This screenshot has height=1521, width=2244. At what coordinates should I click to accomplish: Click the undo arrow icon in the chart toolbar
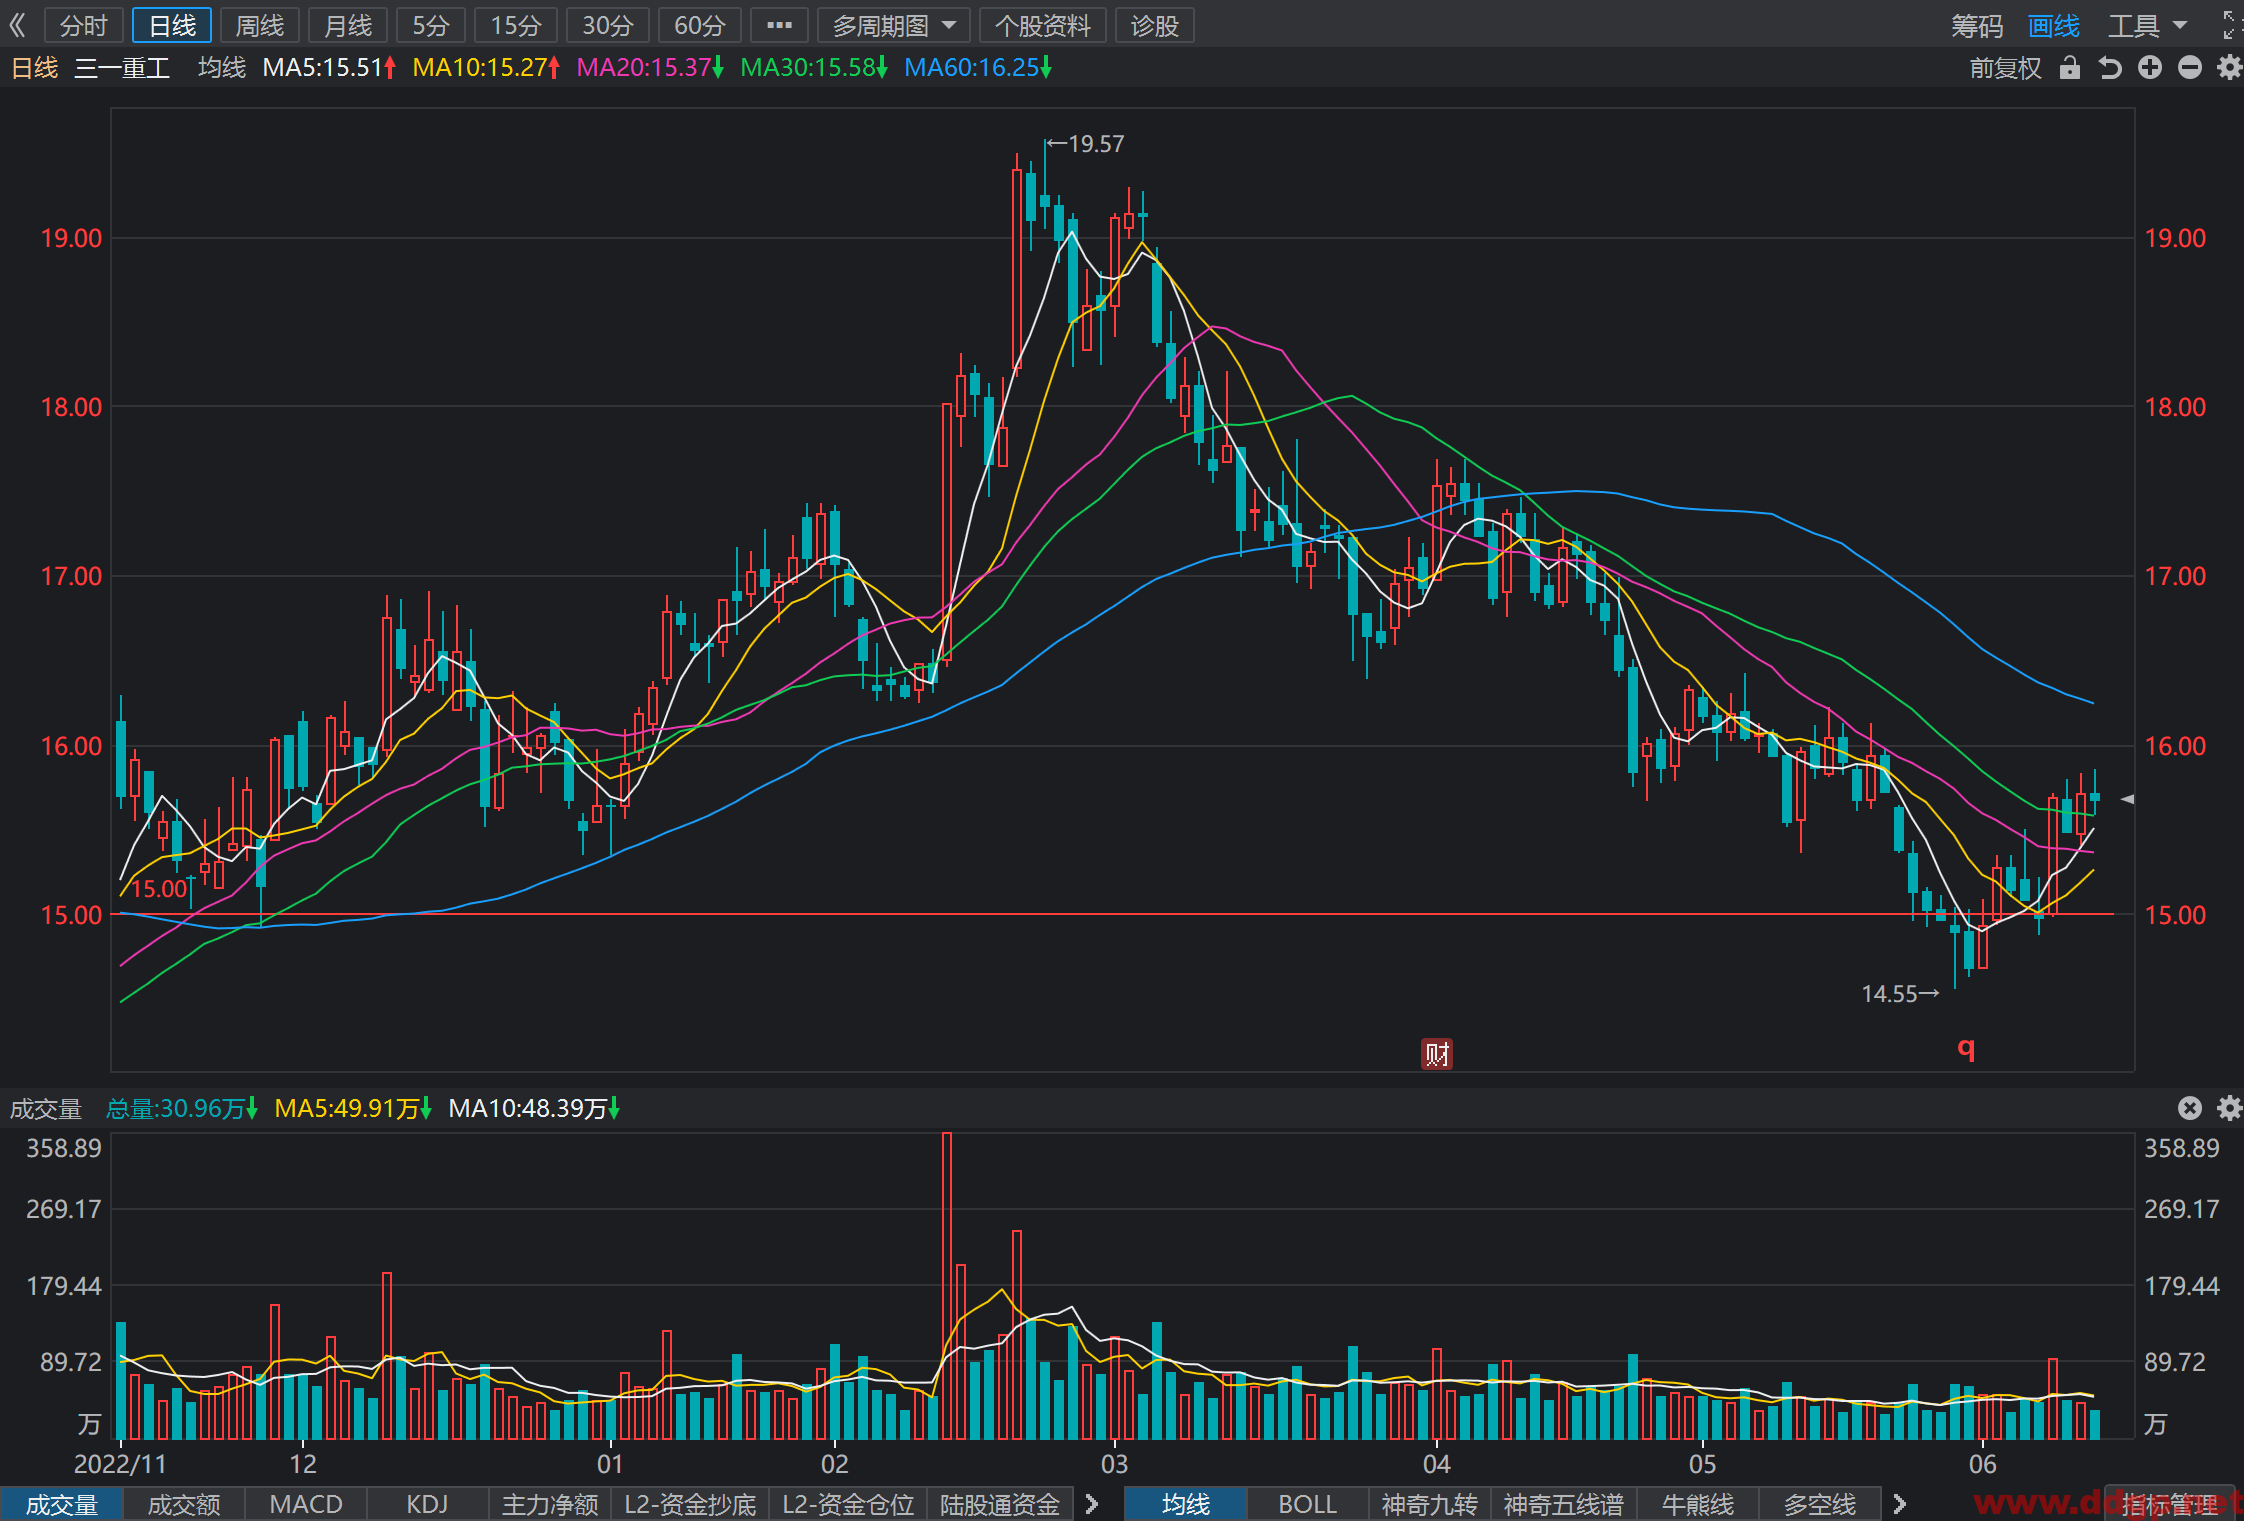[2110, 68]
